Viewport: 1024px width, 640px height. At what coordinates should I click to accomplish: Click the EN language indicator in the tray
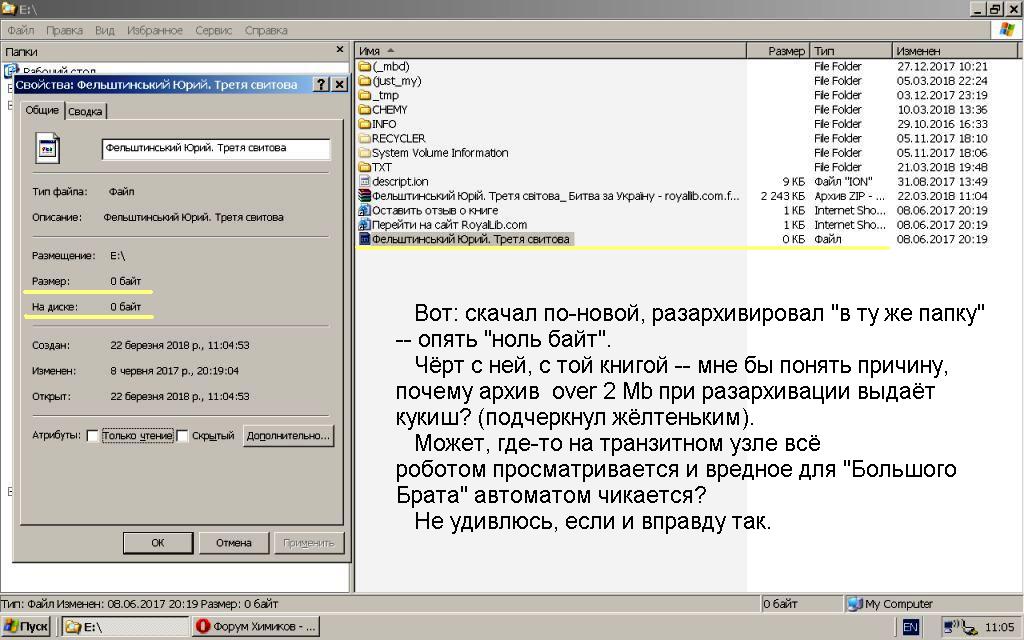pos(910,627)
